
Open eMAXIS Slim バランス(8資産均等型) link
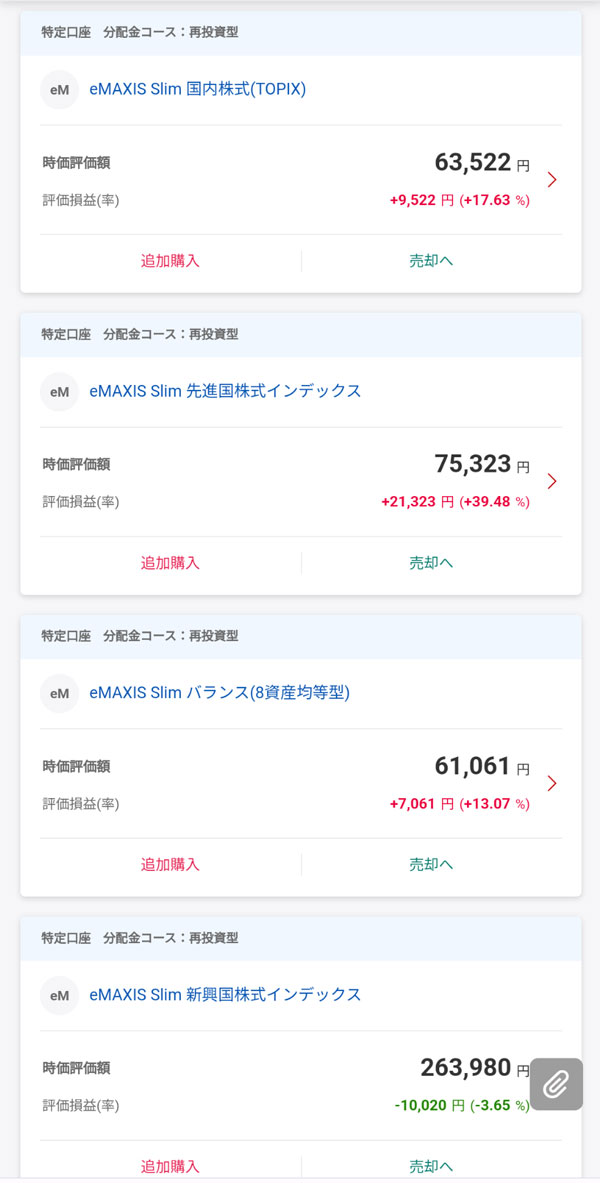[219, 693]
